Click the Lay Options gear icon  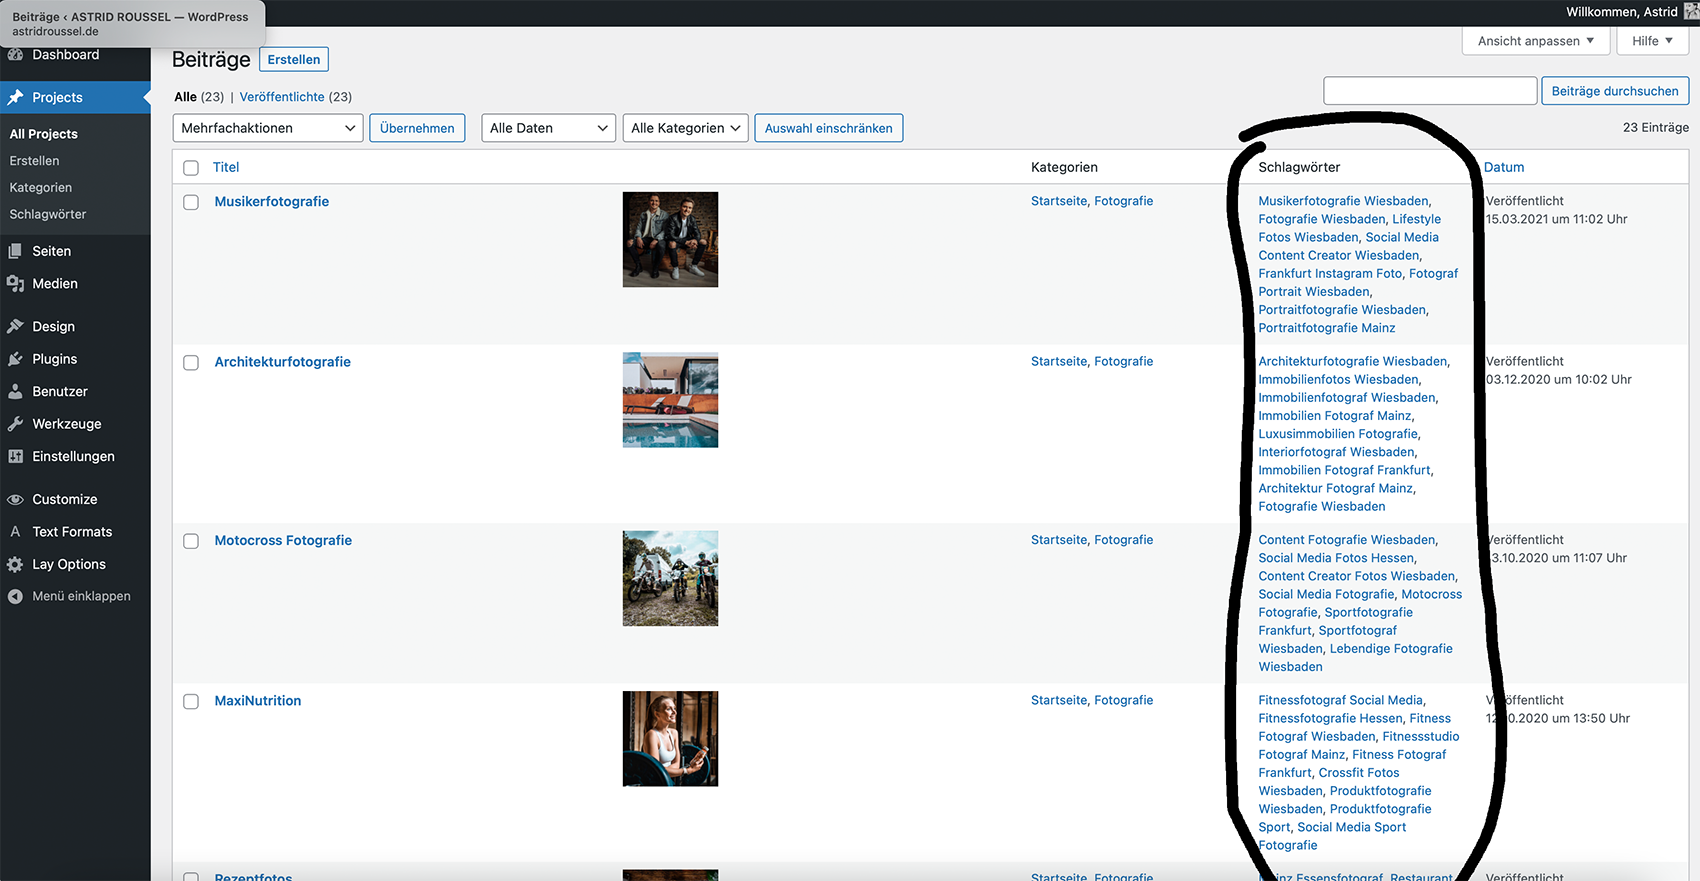(x=15, y=564)
